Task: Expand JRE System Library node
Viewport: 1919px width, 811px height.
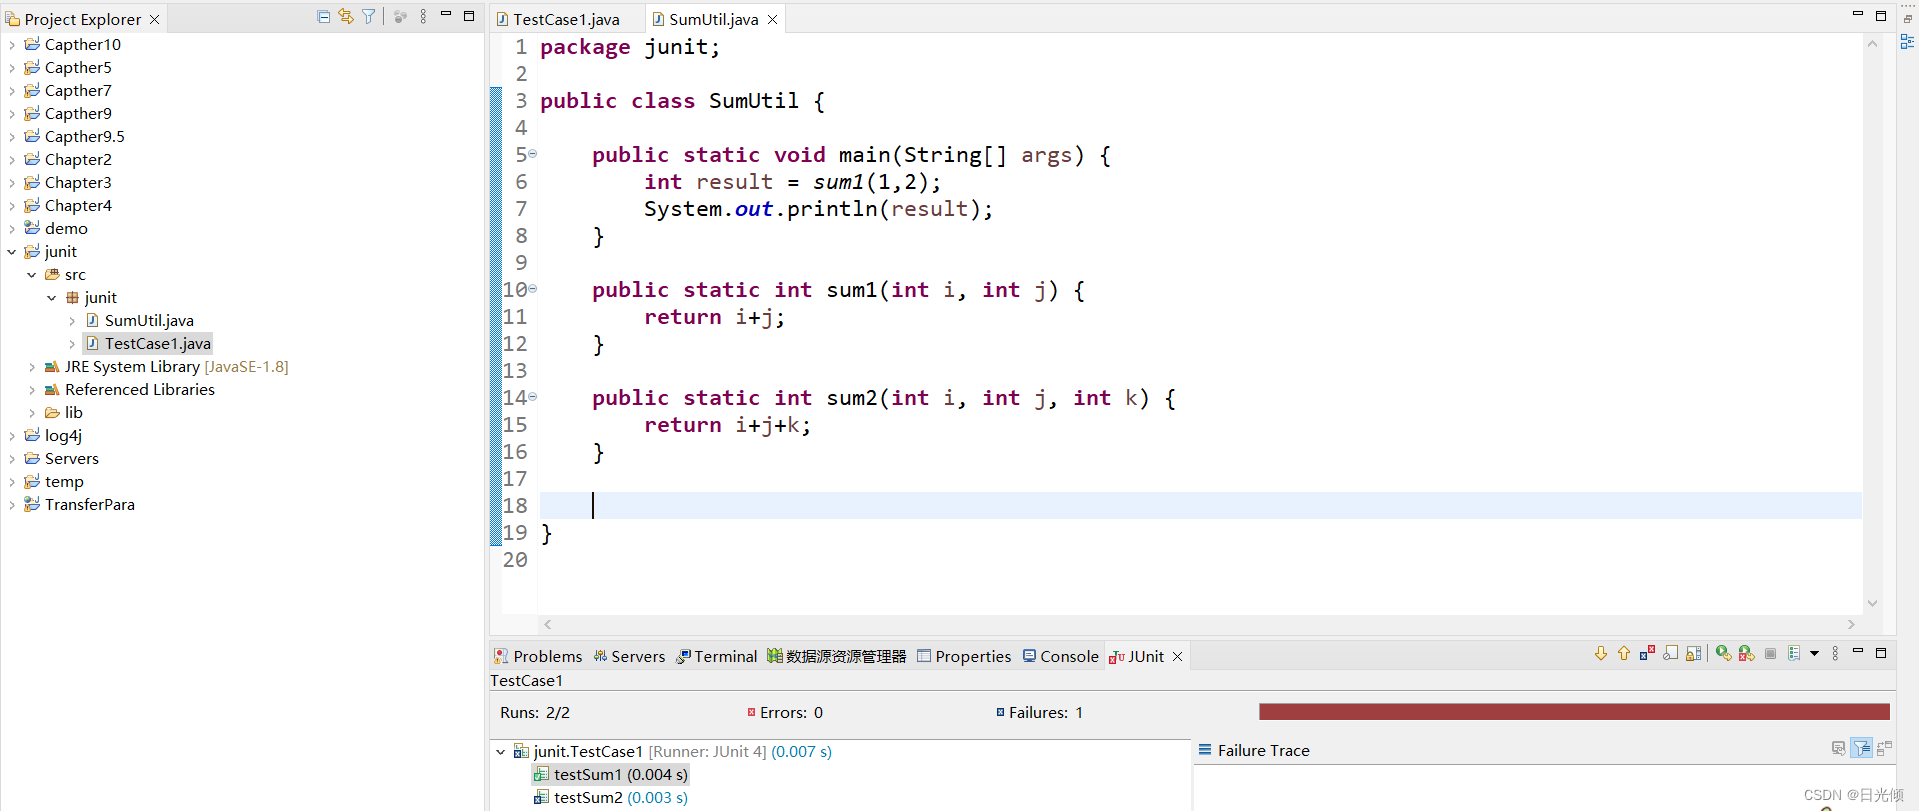Action: point(32,366)
